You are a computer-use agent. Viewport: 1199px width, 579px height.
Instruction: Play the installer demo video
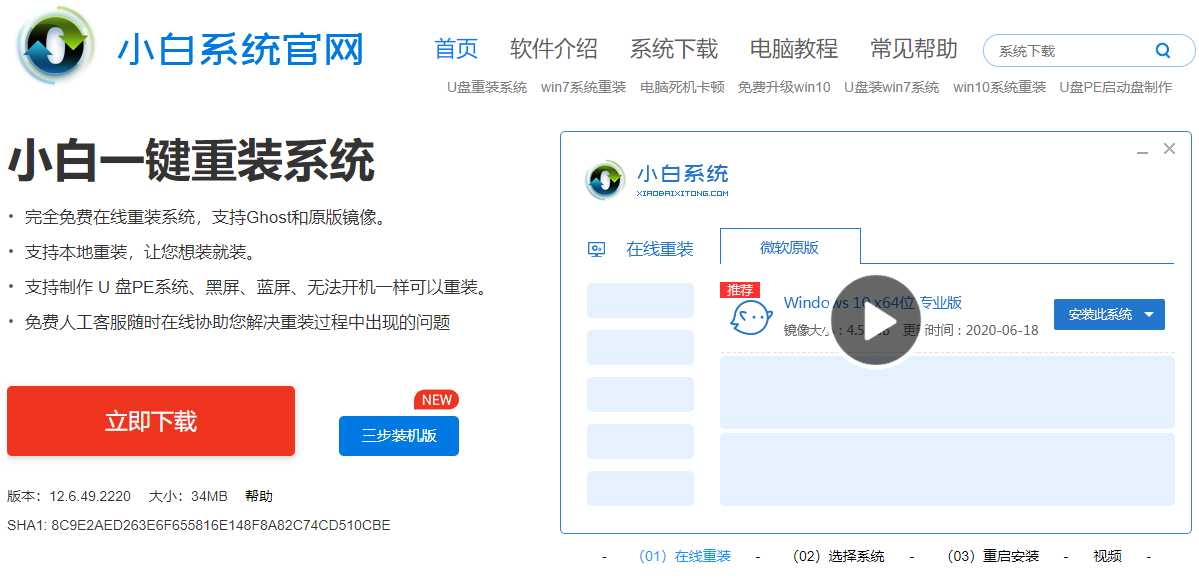[875, 320]
